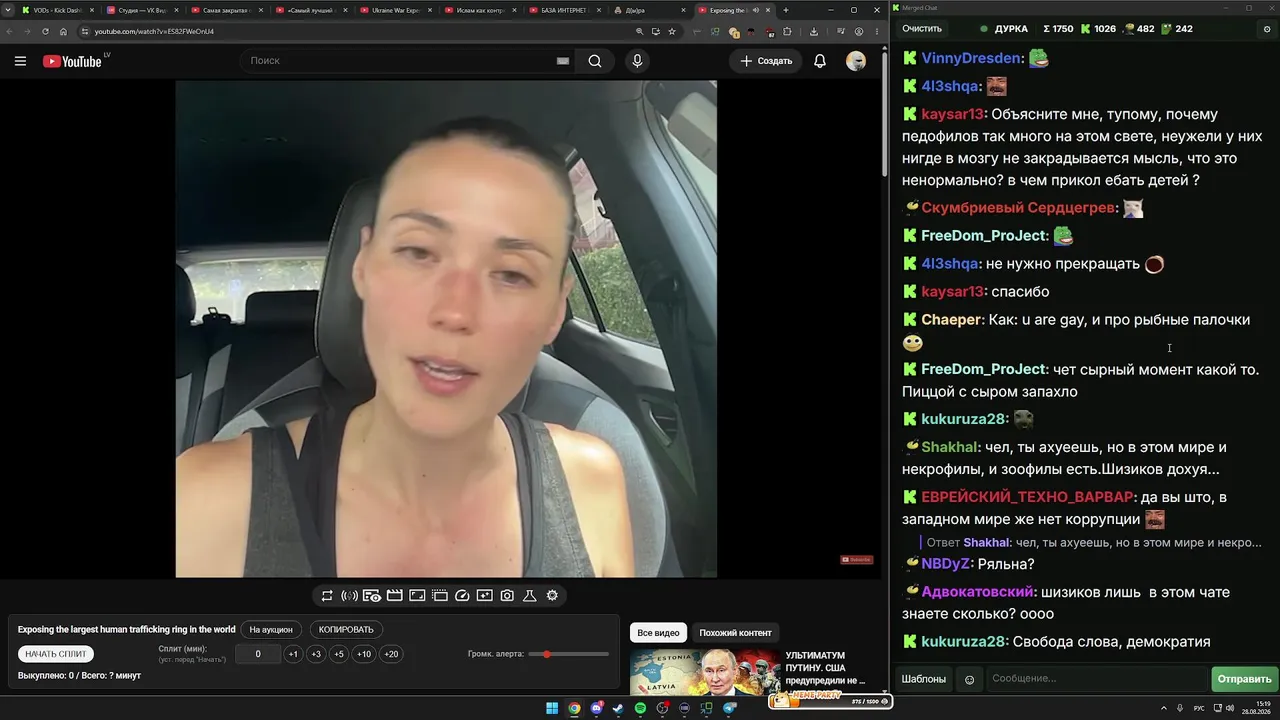
Task: Add 1 minute to split with +1
Action: pyautogui.click(x=293, y=654)
